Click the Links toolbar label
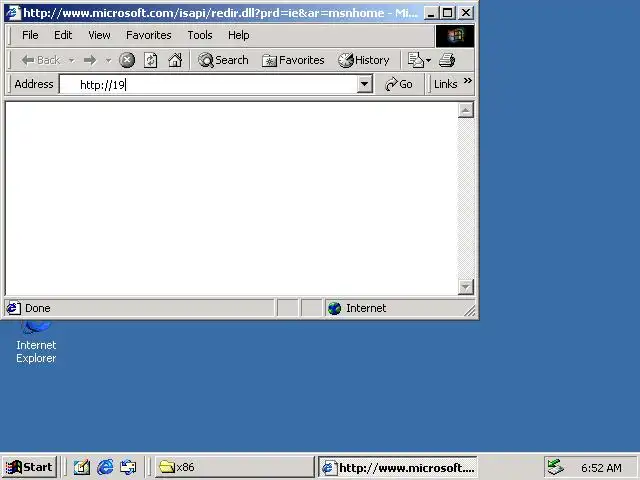This screenshot has height=480, width=640. pos(445,84)
